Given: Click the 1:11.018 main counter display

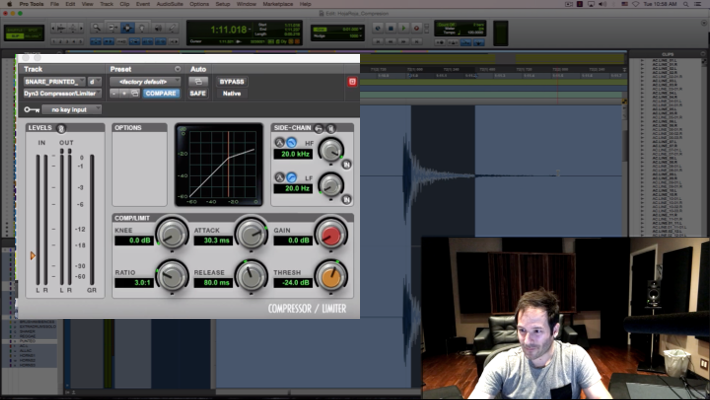Looking at the screenshot, I should pos(229,30).
